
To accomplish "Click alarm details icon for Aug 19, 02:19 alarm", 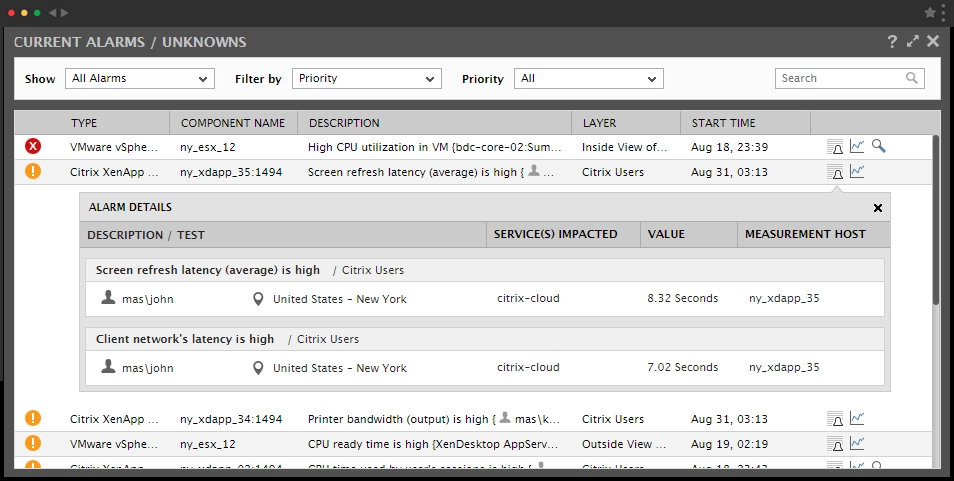I will point(835,444).
